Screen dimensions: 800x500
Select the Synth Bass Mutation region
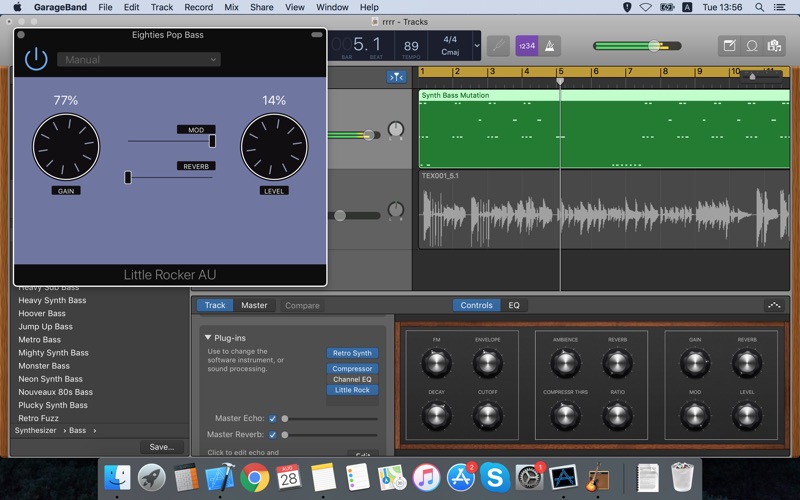(604, 129)
